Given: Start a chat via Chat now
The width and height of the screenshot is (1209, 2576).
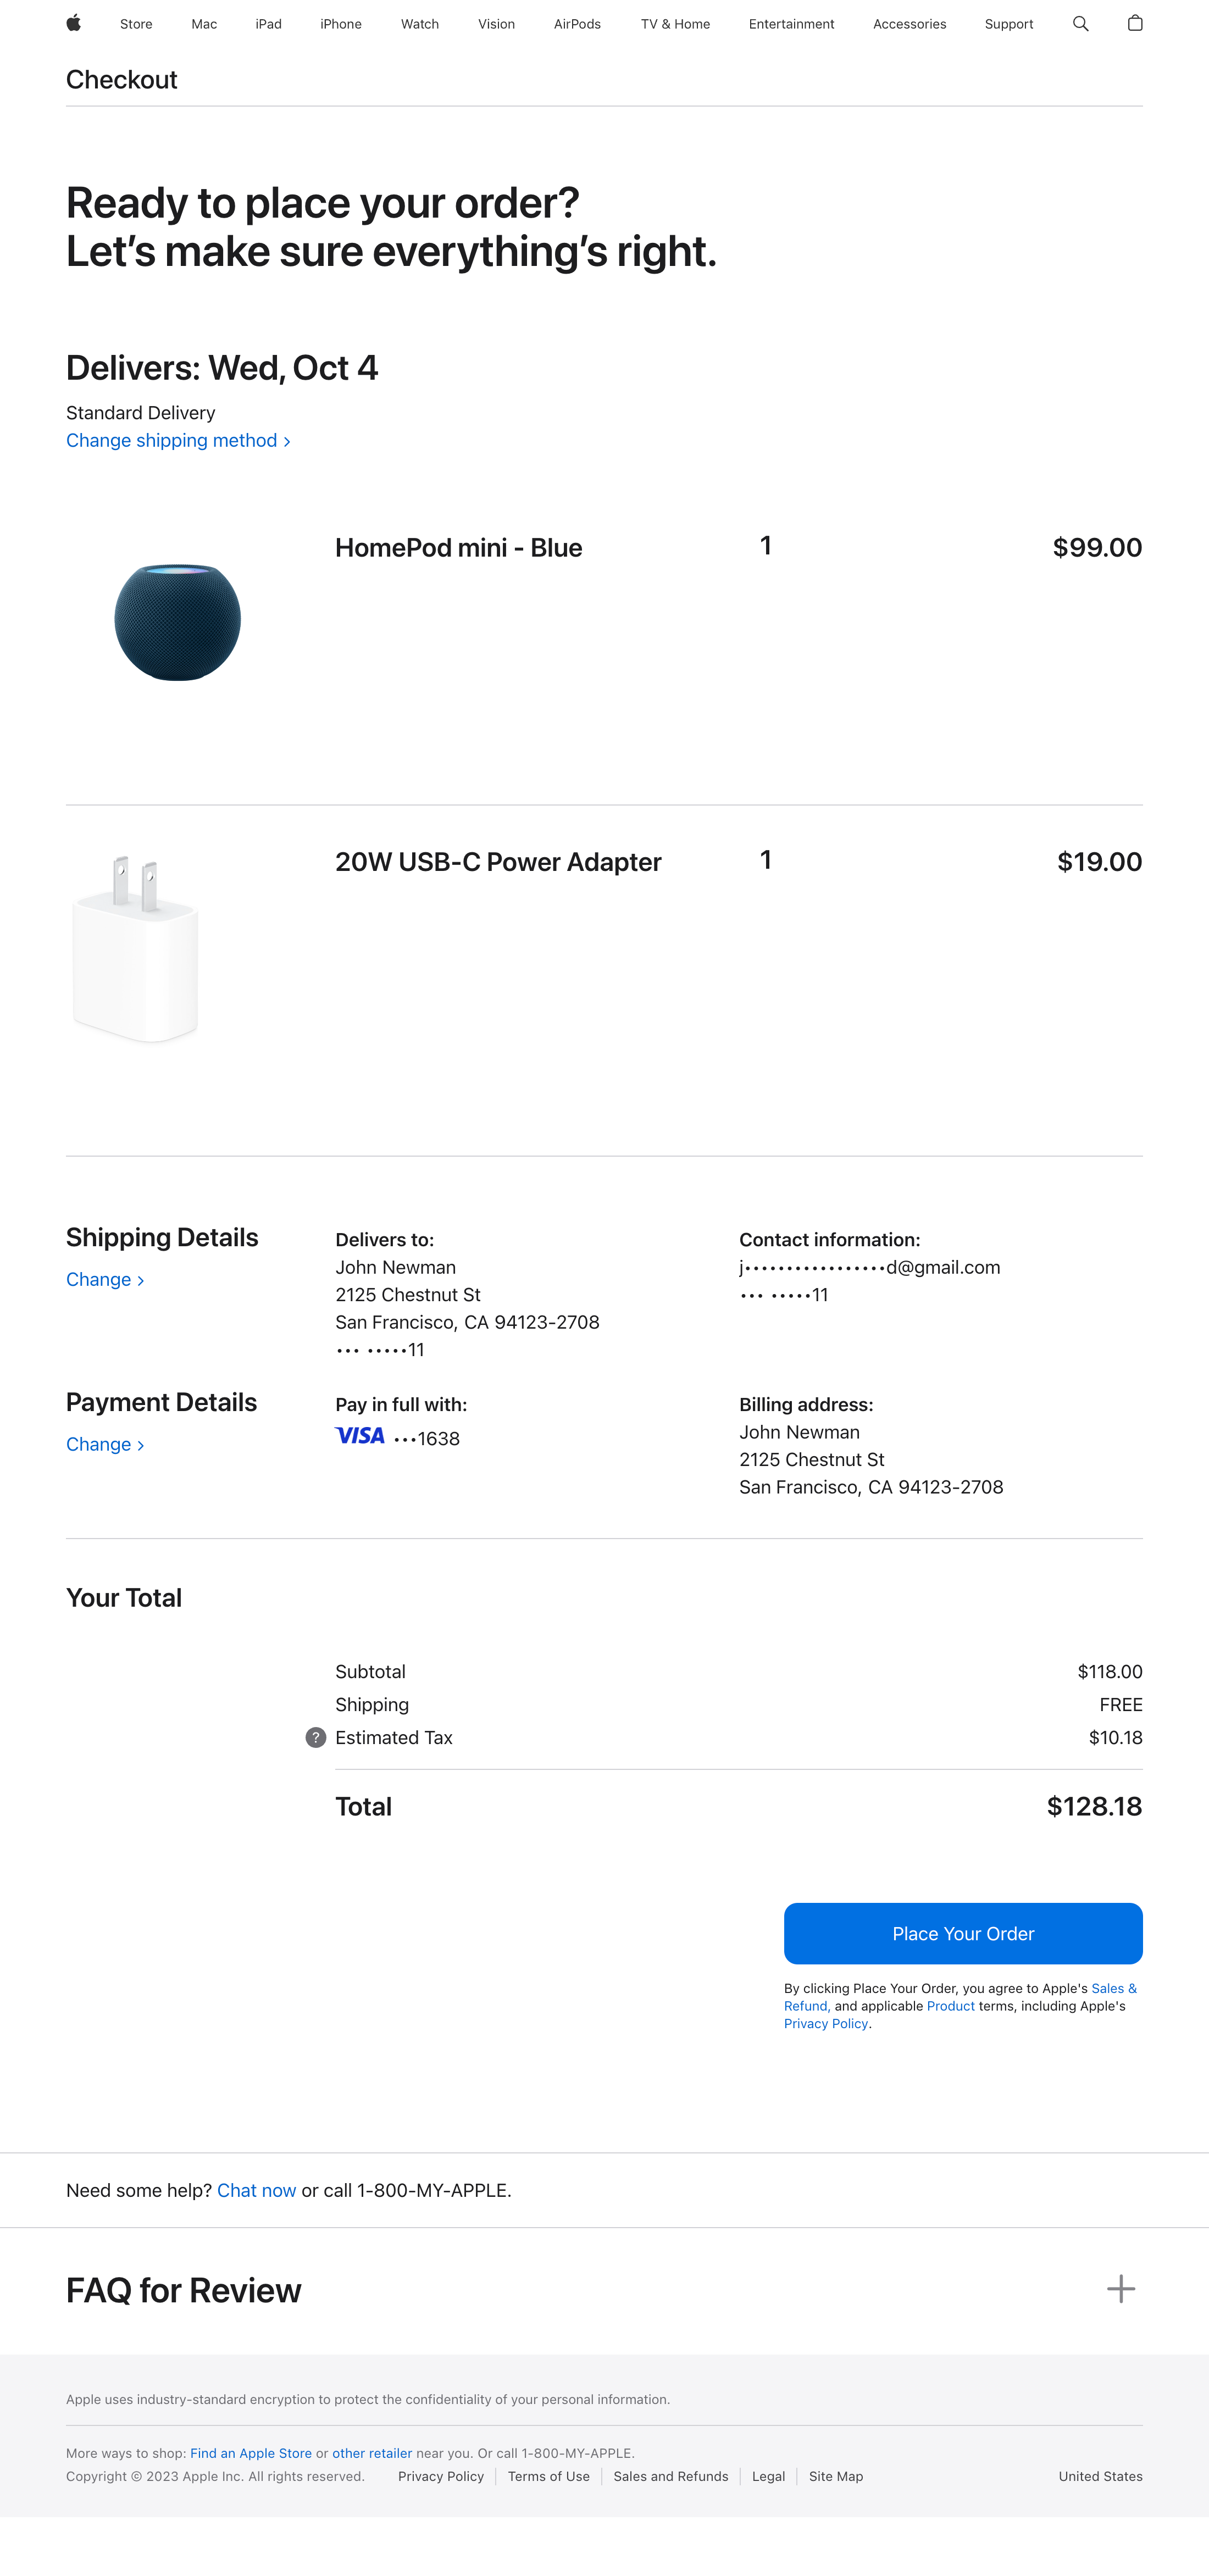Looking at the screenshot, I should [256, 2190].
